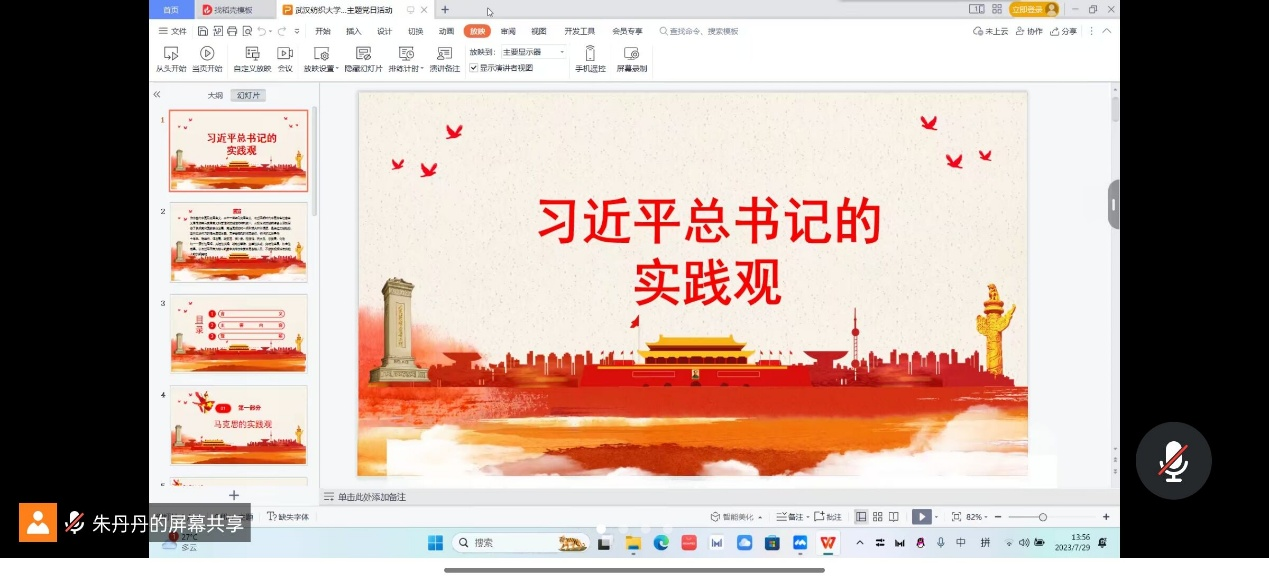The image size is (1269, 584).
Task: Click 立即登录 login button
Action: tap(1033, 9)
